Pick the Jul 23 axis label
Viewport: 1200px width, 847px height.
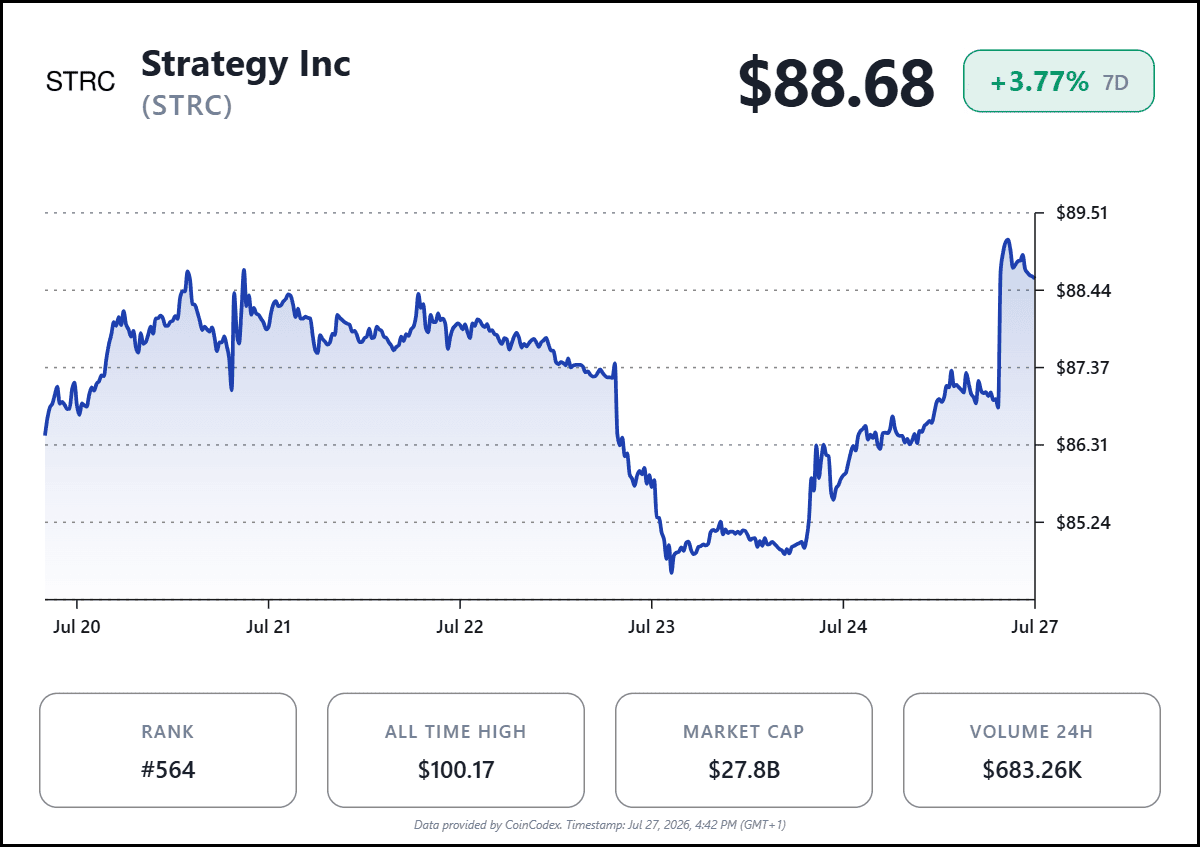(652, 626)
